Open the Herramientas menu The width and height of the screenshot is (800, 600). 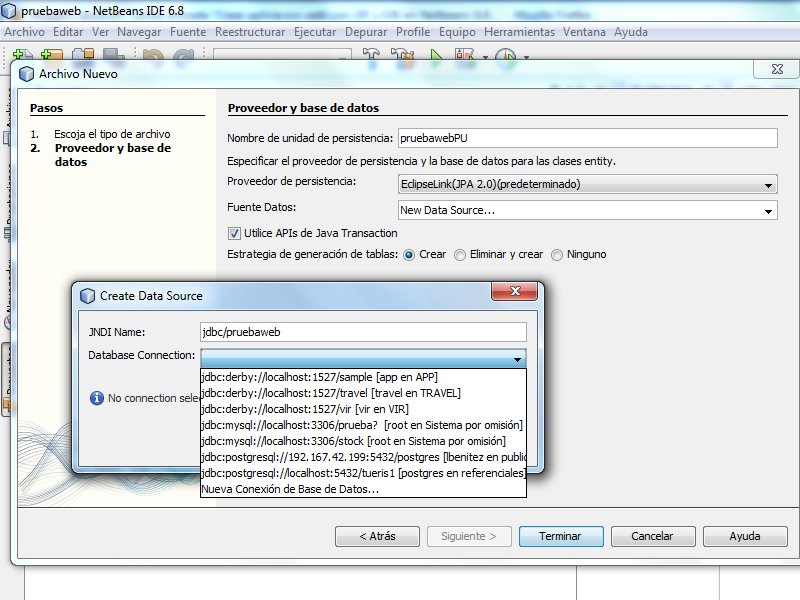point(519,32)
